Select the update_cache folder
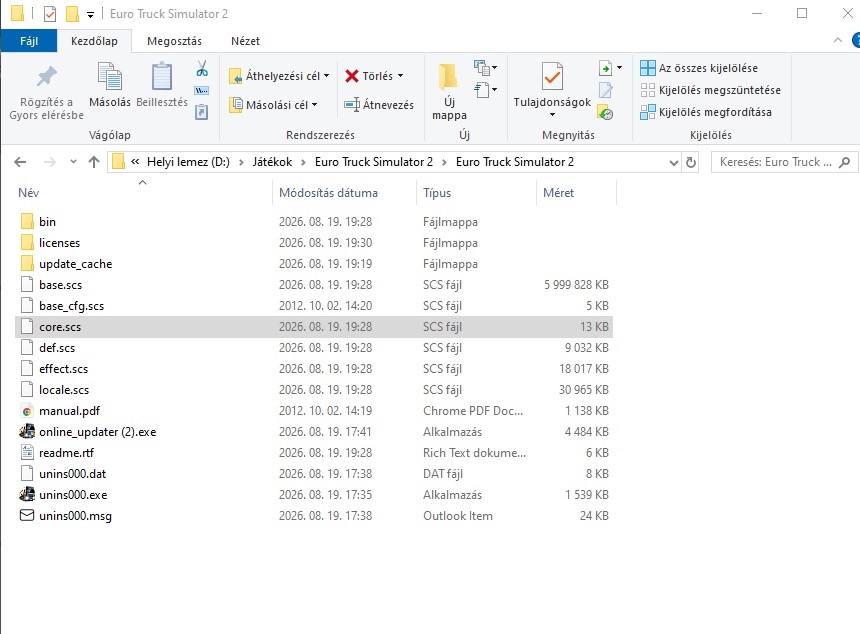The image size is (860, 634). click(314, 264)
